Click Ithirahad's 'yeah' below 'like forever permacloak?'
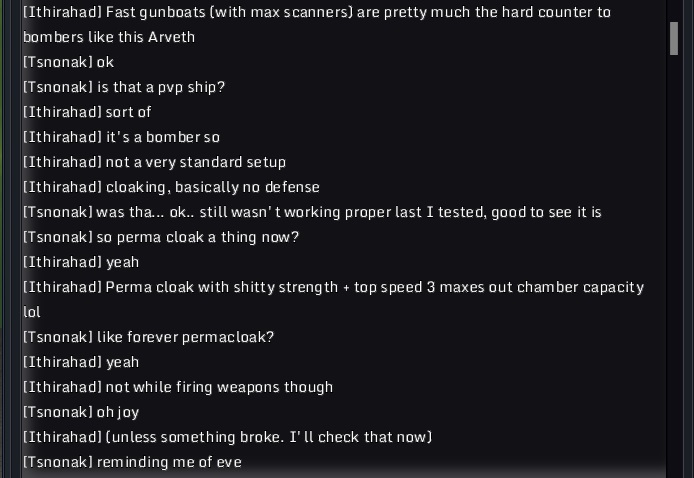Screen dimensions: 694x478 point(123,362)
